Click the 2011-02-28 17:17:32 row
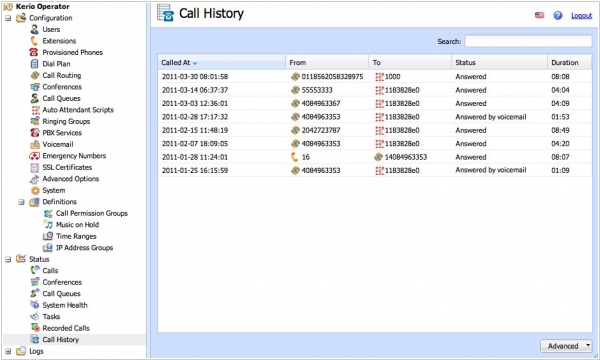The height and width of the screenshot is (360, 600). (375, 117)
